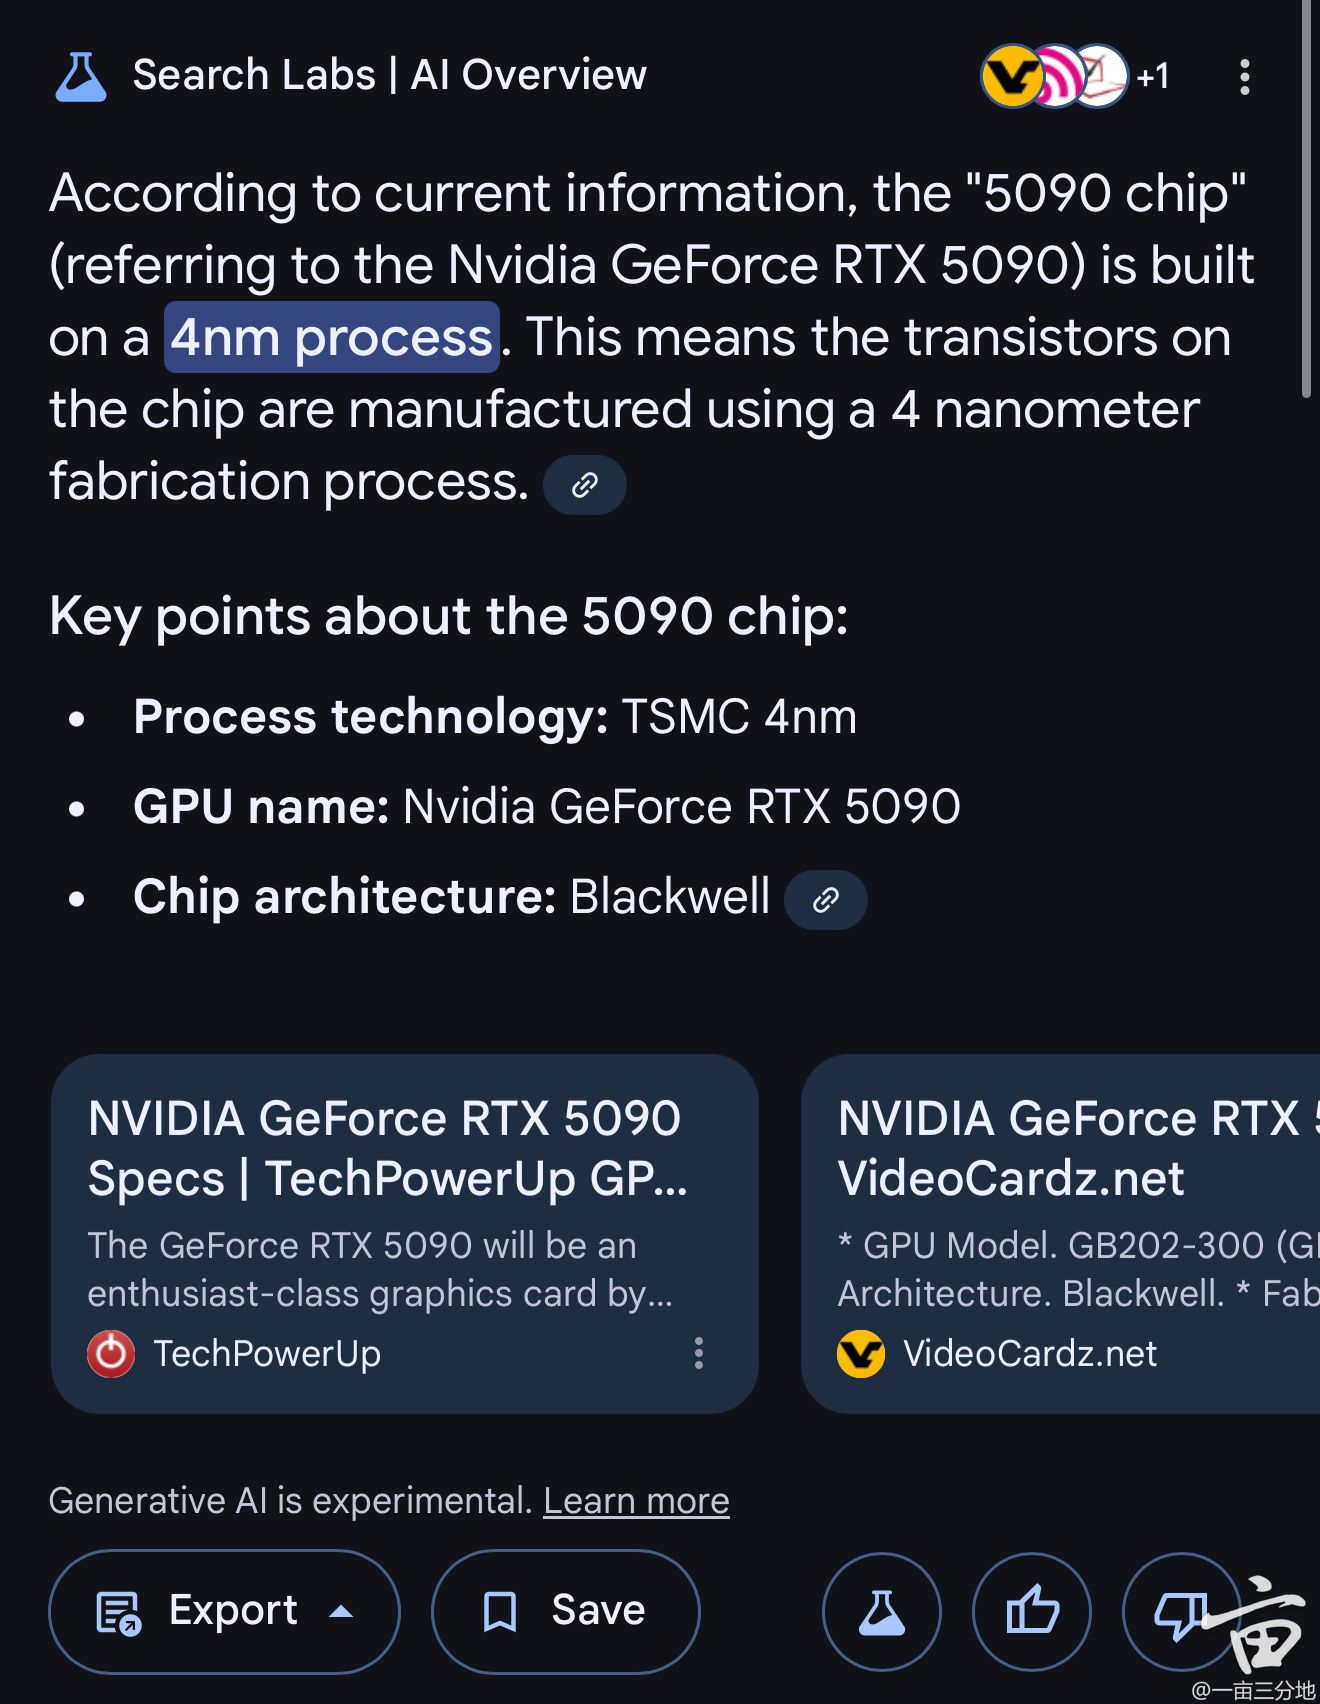Expand the Export dropdown arrow
The image size is (1320, 1704).
coord(341,1611)
